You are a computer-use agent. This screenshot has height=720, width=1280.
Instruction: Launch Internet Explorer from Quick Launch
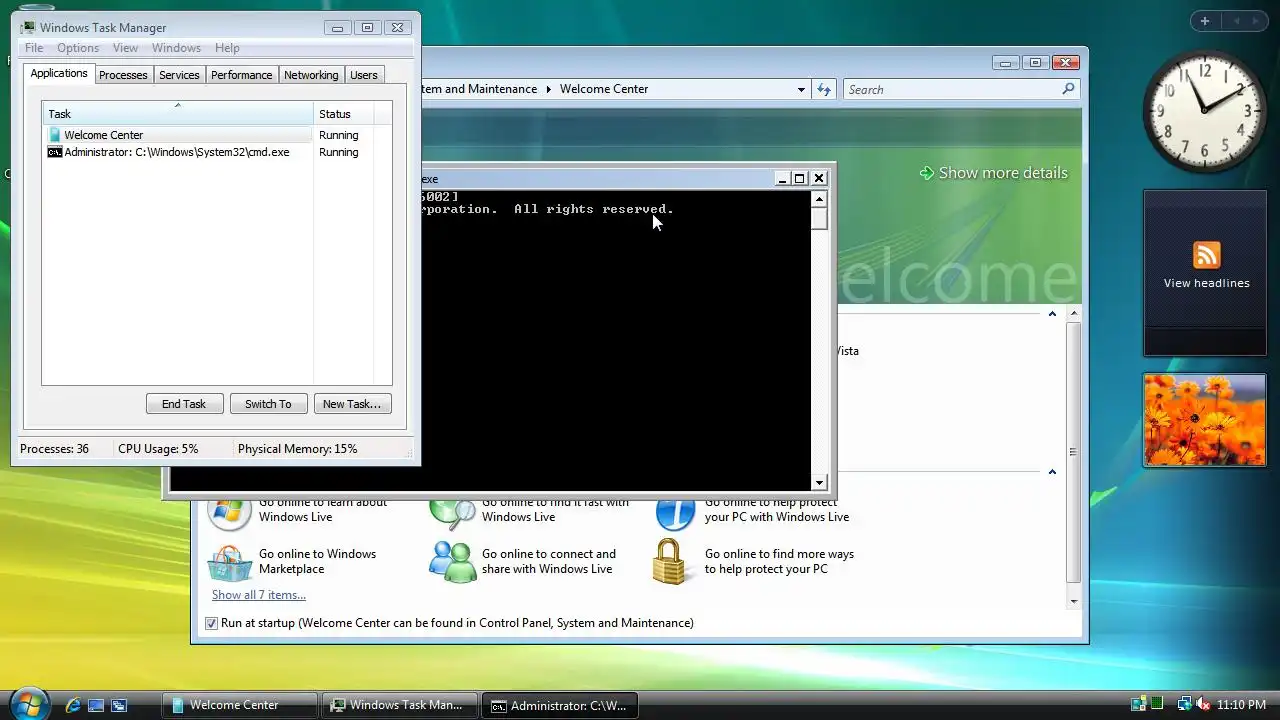coord(73,705)
